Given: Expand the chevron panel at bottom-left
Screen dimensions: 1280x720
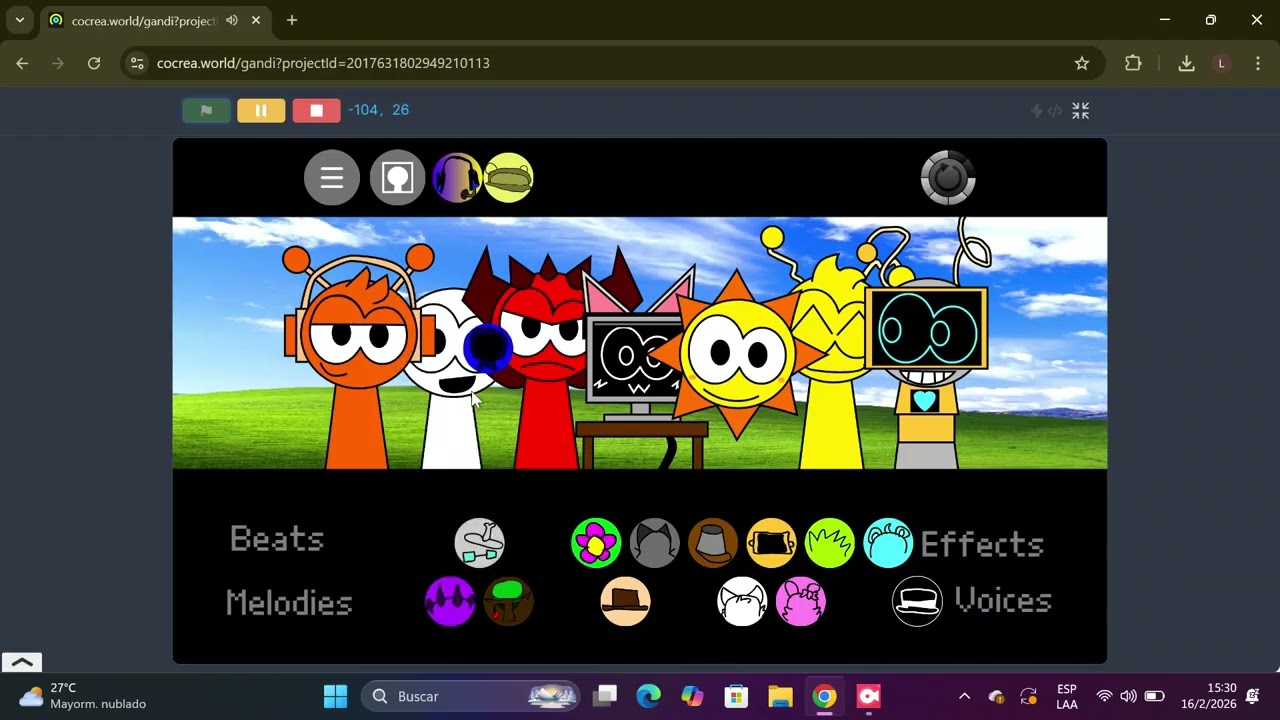Looking at the screenshot, I should pos(22,662).
